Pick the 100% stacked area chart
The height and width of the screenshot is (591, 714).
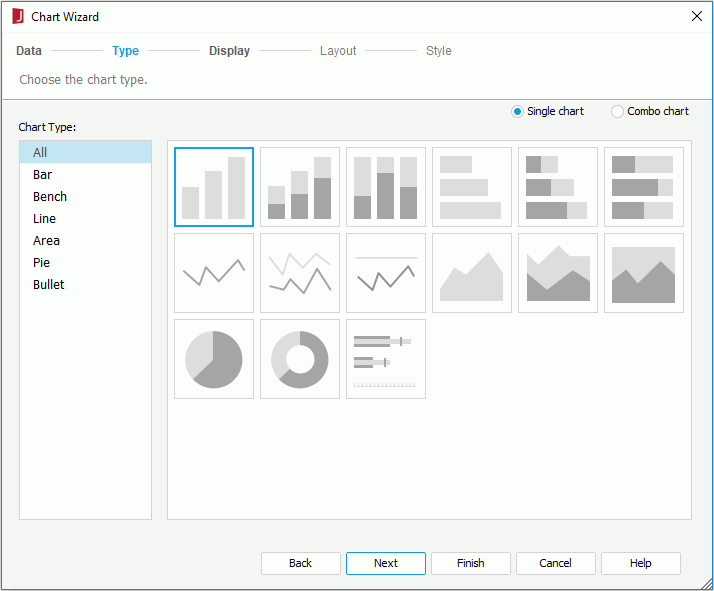[x=644, y=273]
